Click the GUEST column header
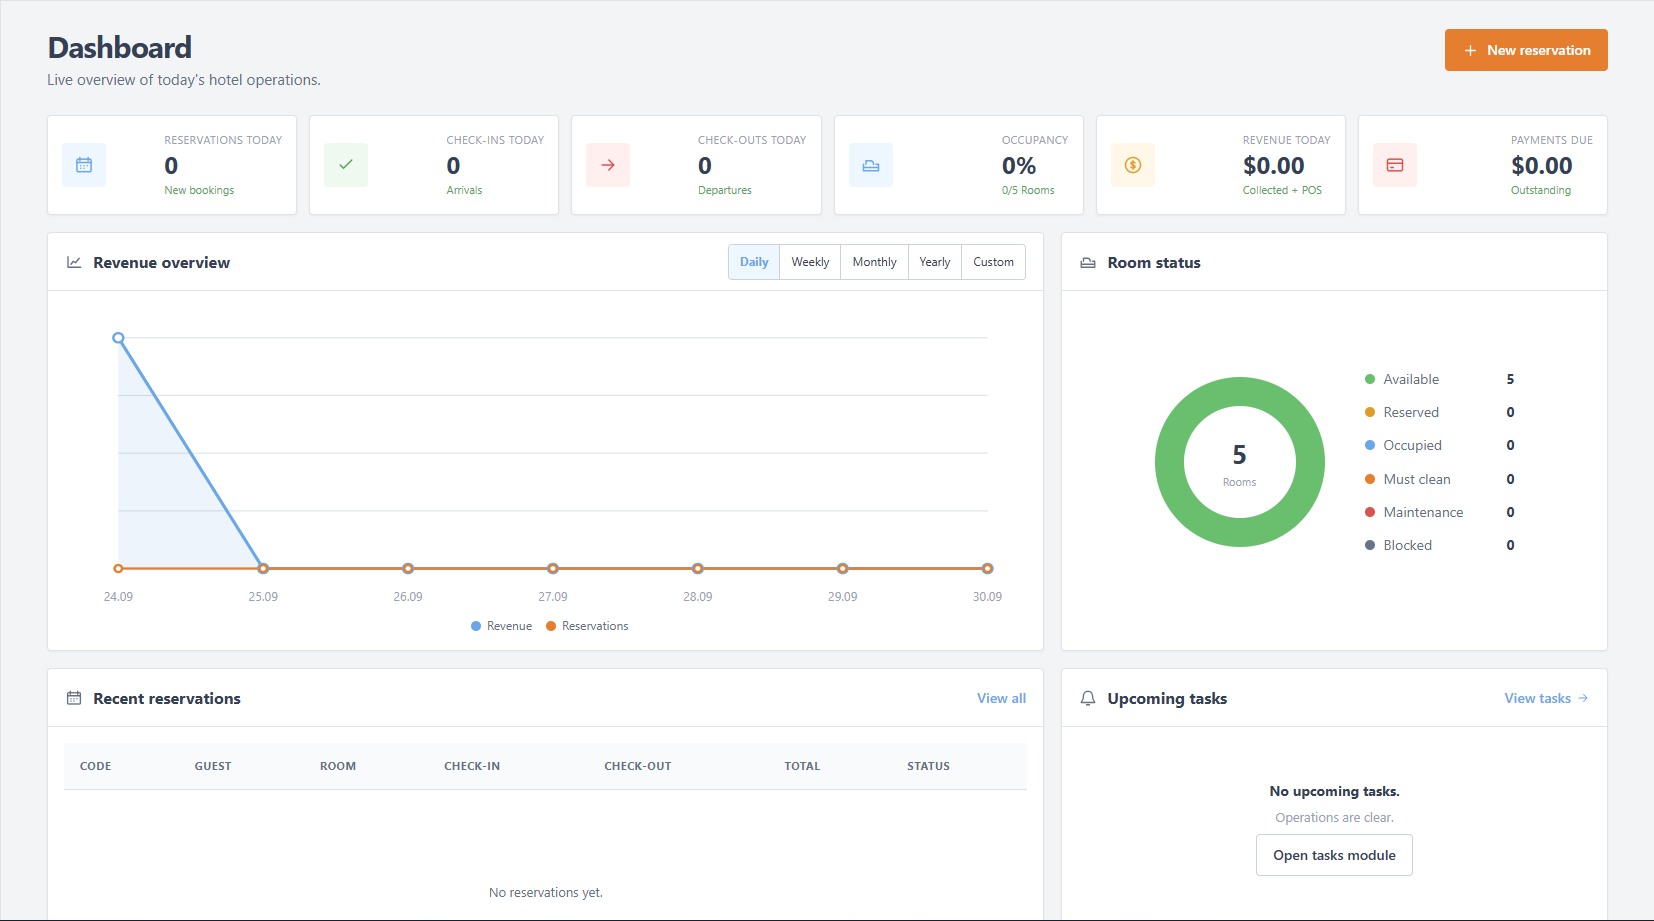 pyautogui.click(x=213, y=766)
